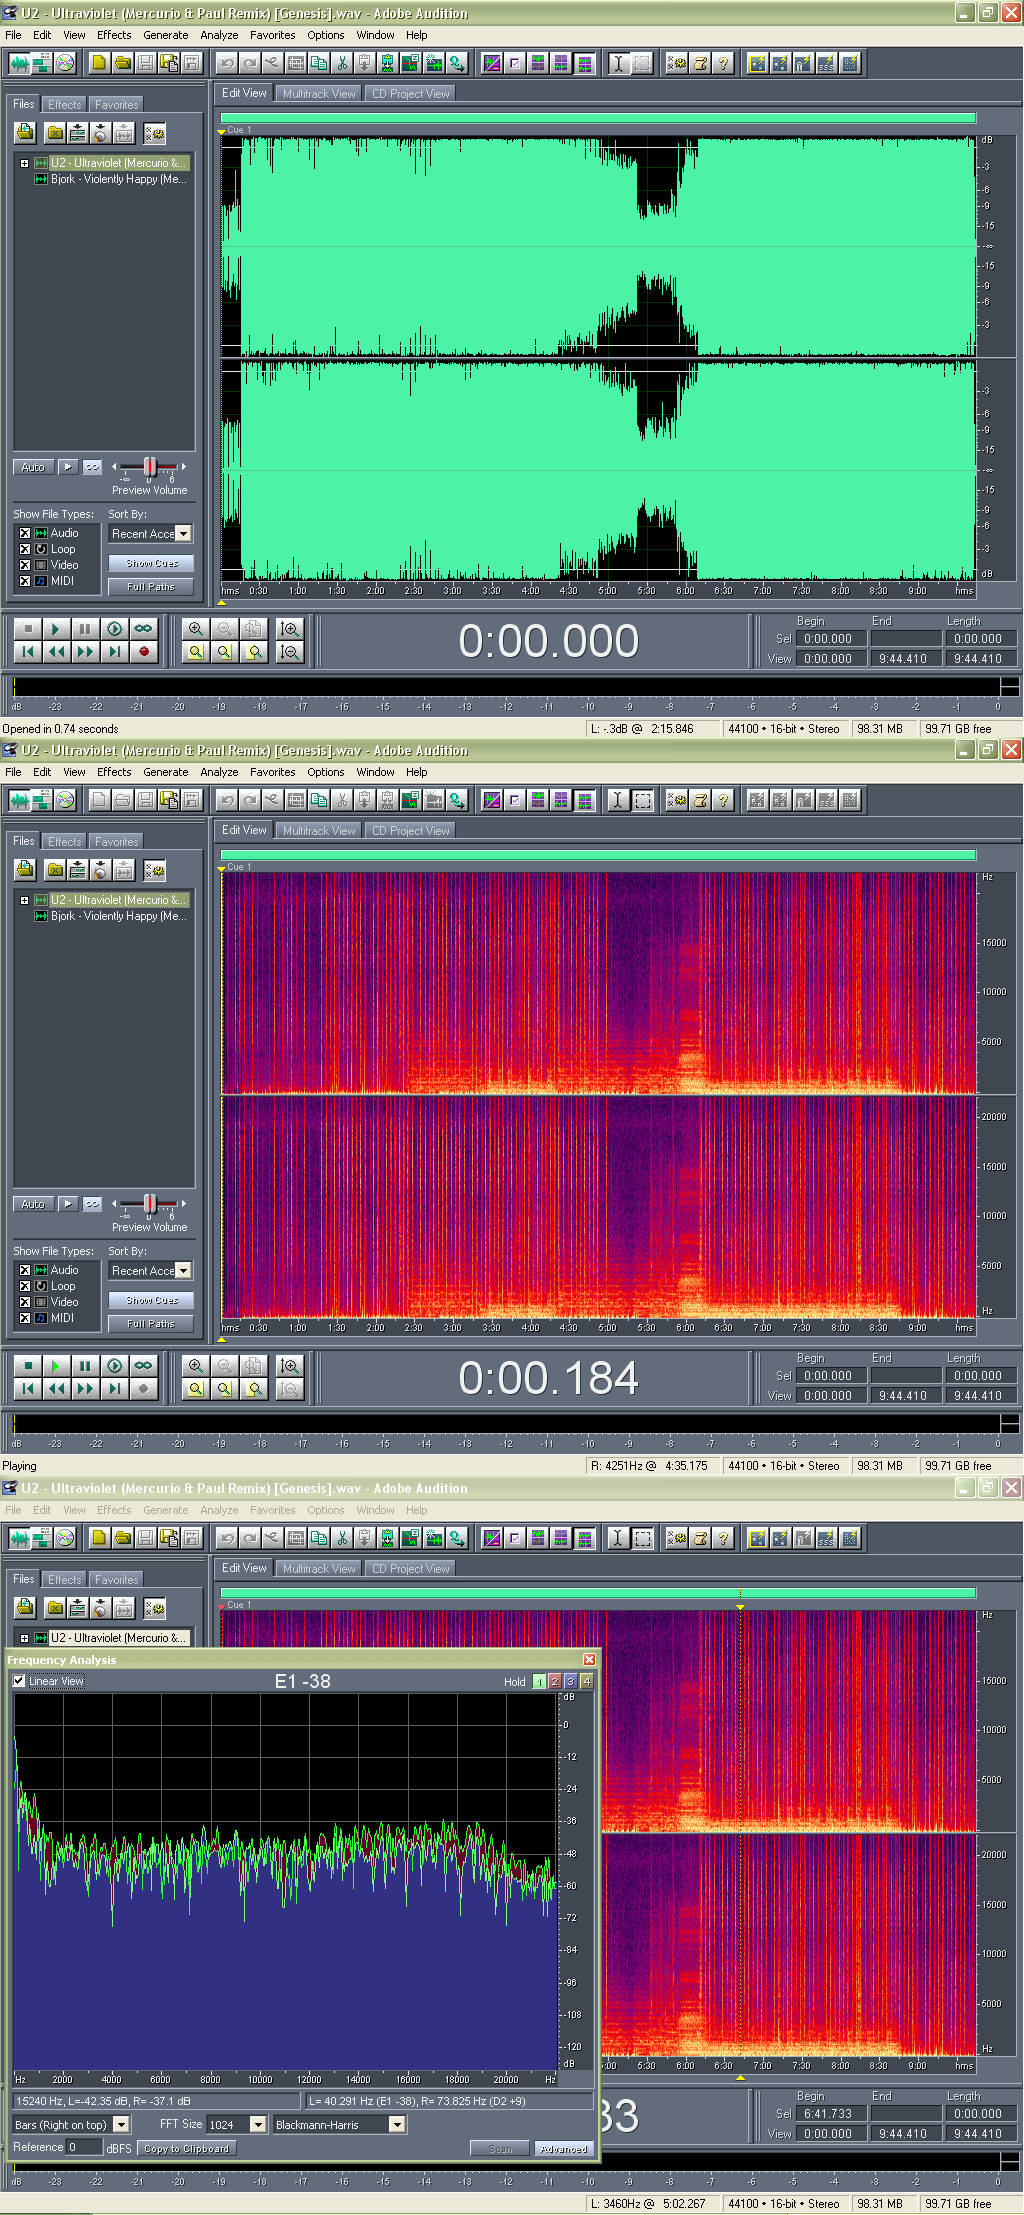The height and width of the screenshot is (2215, 1024).
Task: Switch to CD Project View tab in middle window
Action: click(x=411, y=831)
